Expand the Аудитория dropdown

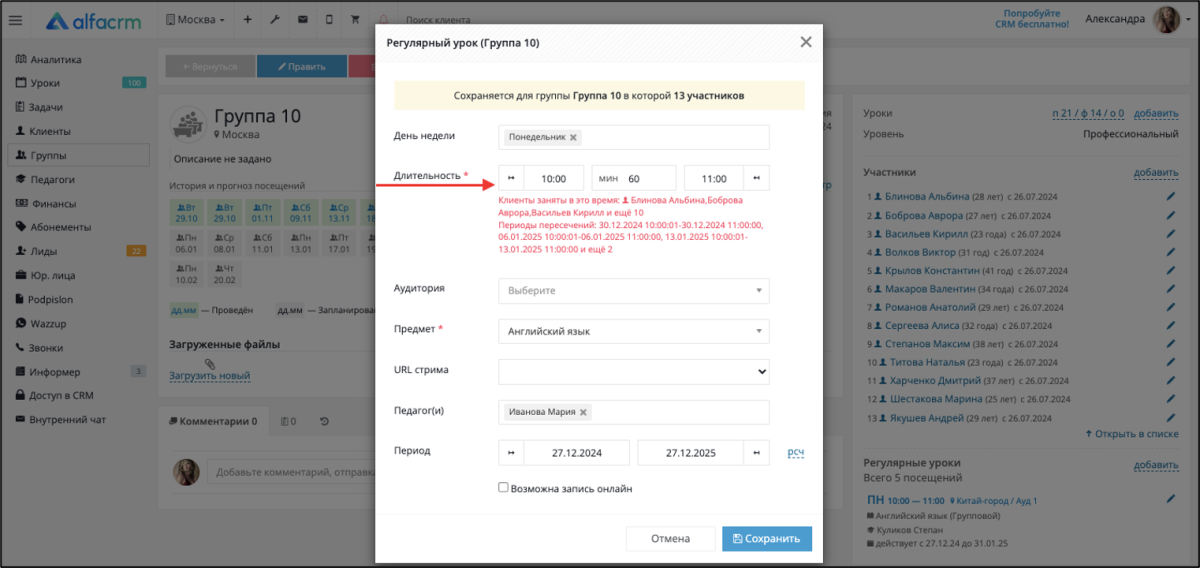coord(634,290)
